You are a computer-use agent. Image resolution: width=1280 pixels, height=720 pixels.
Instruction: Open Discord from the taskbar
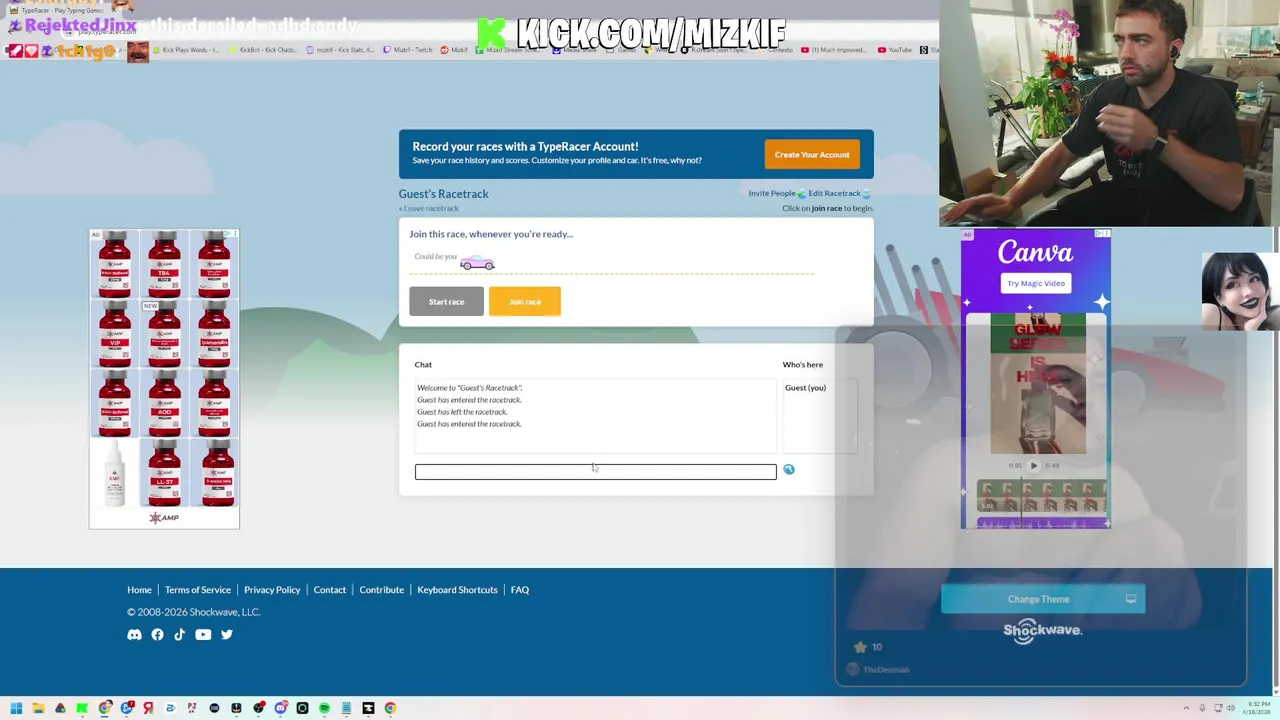[x=280, y=708]
